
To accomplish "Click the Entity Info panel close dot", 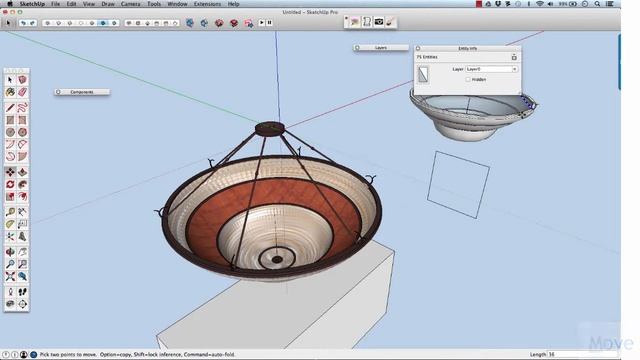I will pyautogui.click(x=418, y=48).
